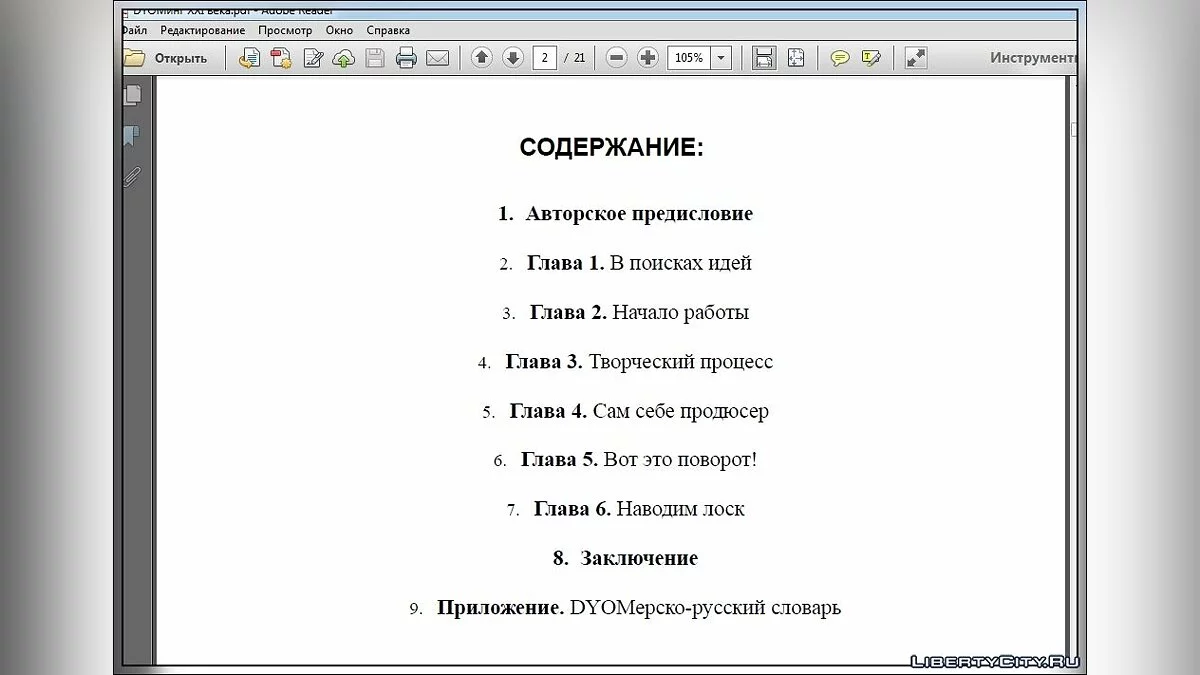Select the highlight text tool
Viewport: 1200px width, 675px height.
[x=871, y=58]
